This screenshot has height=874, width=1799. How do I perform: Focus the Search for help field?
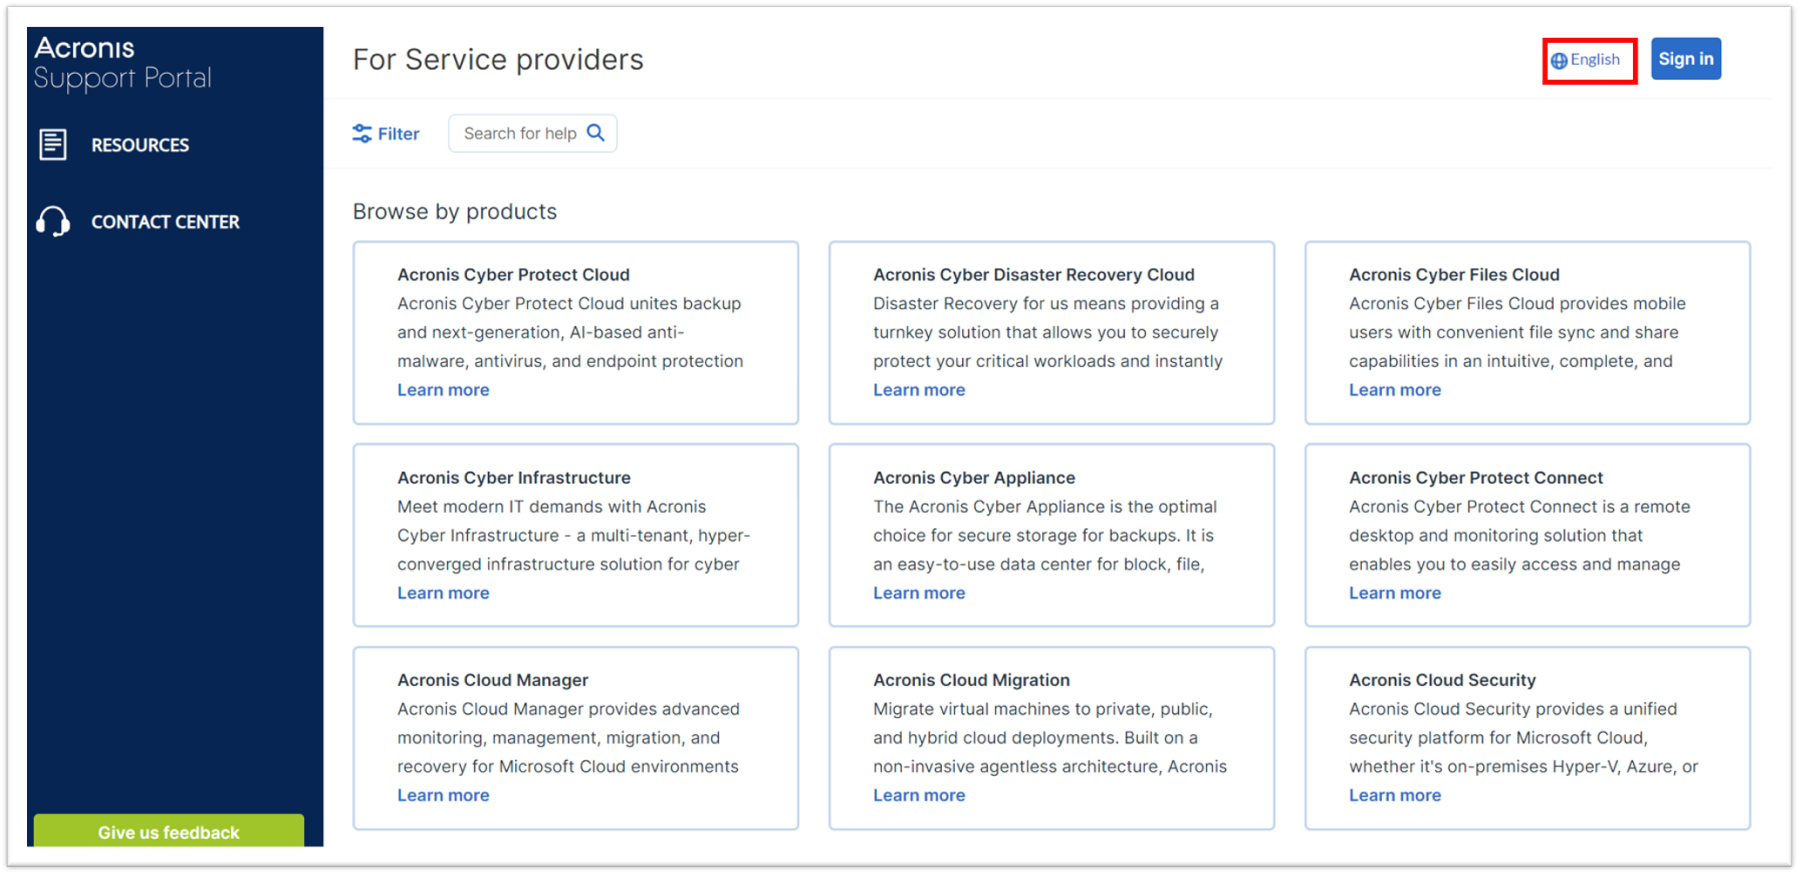[519, 134]
